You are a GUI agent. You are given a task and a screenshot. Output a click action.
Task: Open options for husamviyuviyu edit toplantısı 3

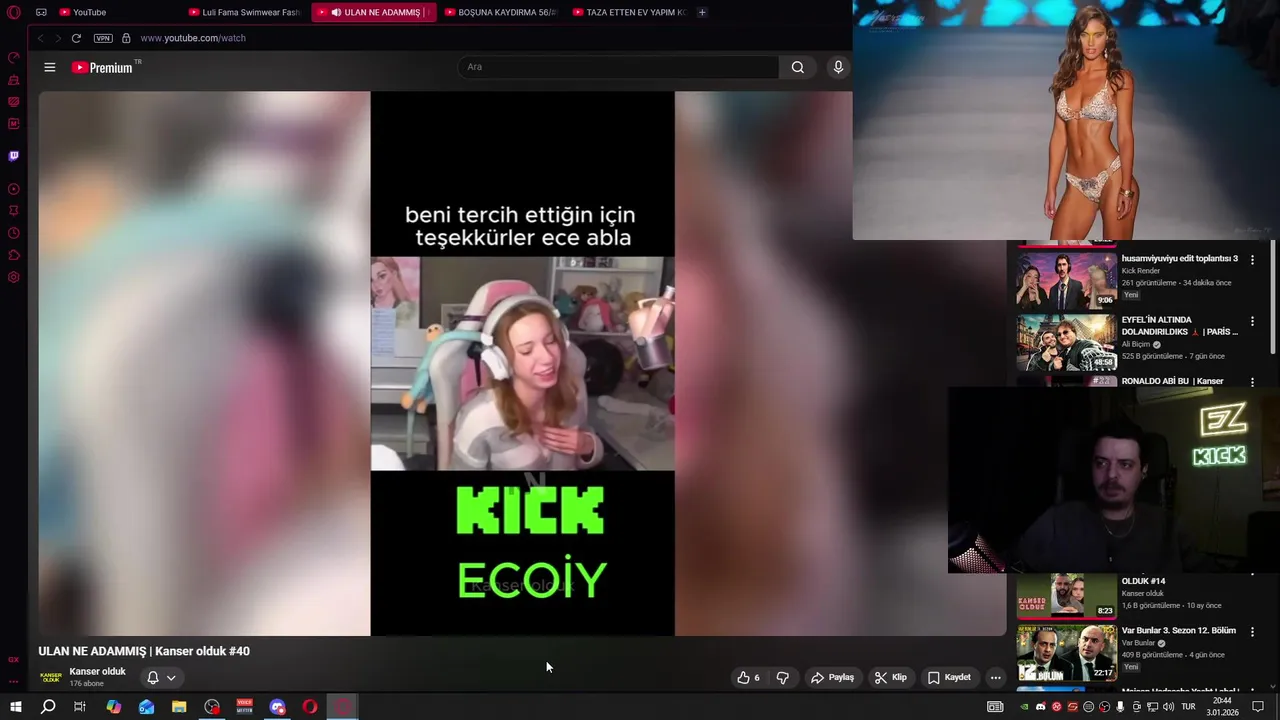point(1252,260)
